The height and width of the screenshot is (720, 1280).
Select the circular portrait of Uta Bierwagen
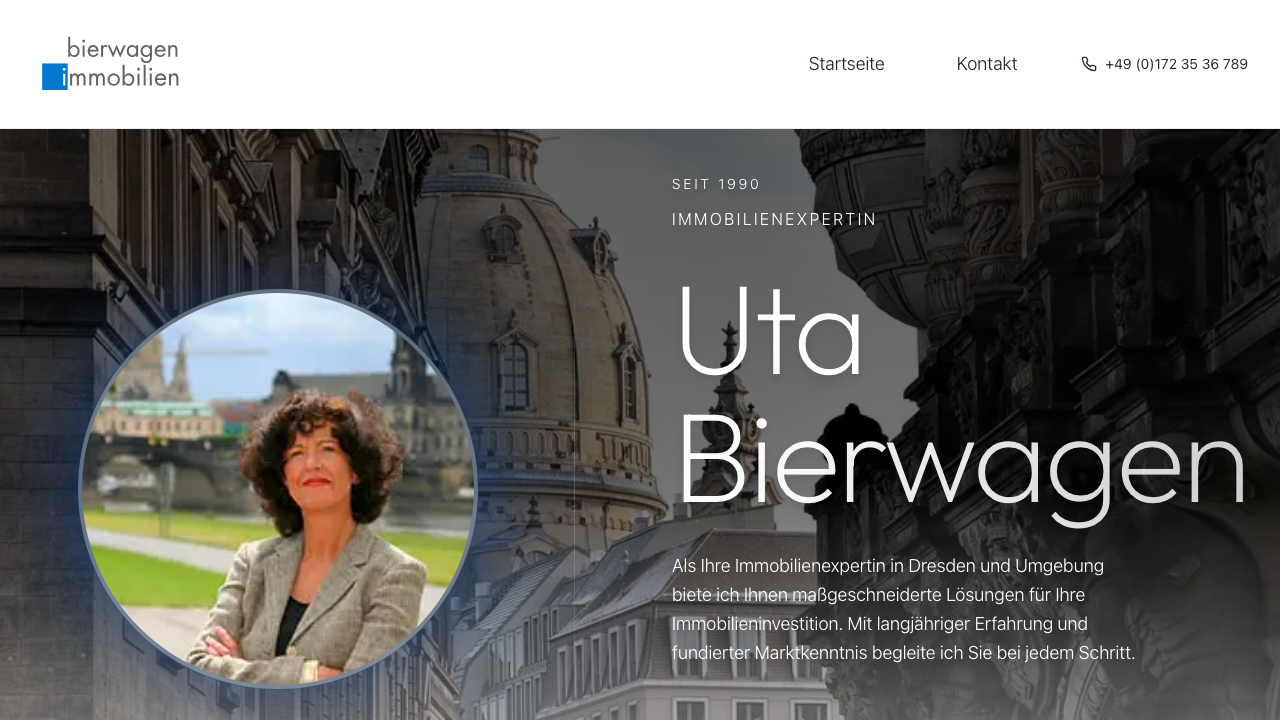pyautogui.click(x=278, y=489)
